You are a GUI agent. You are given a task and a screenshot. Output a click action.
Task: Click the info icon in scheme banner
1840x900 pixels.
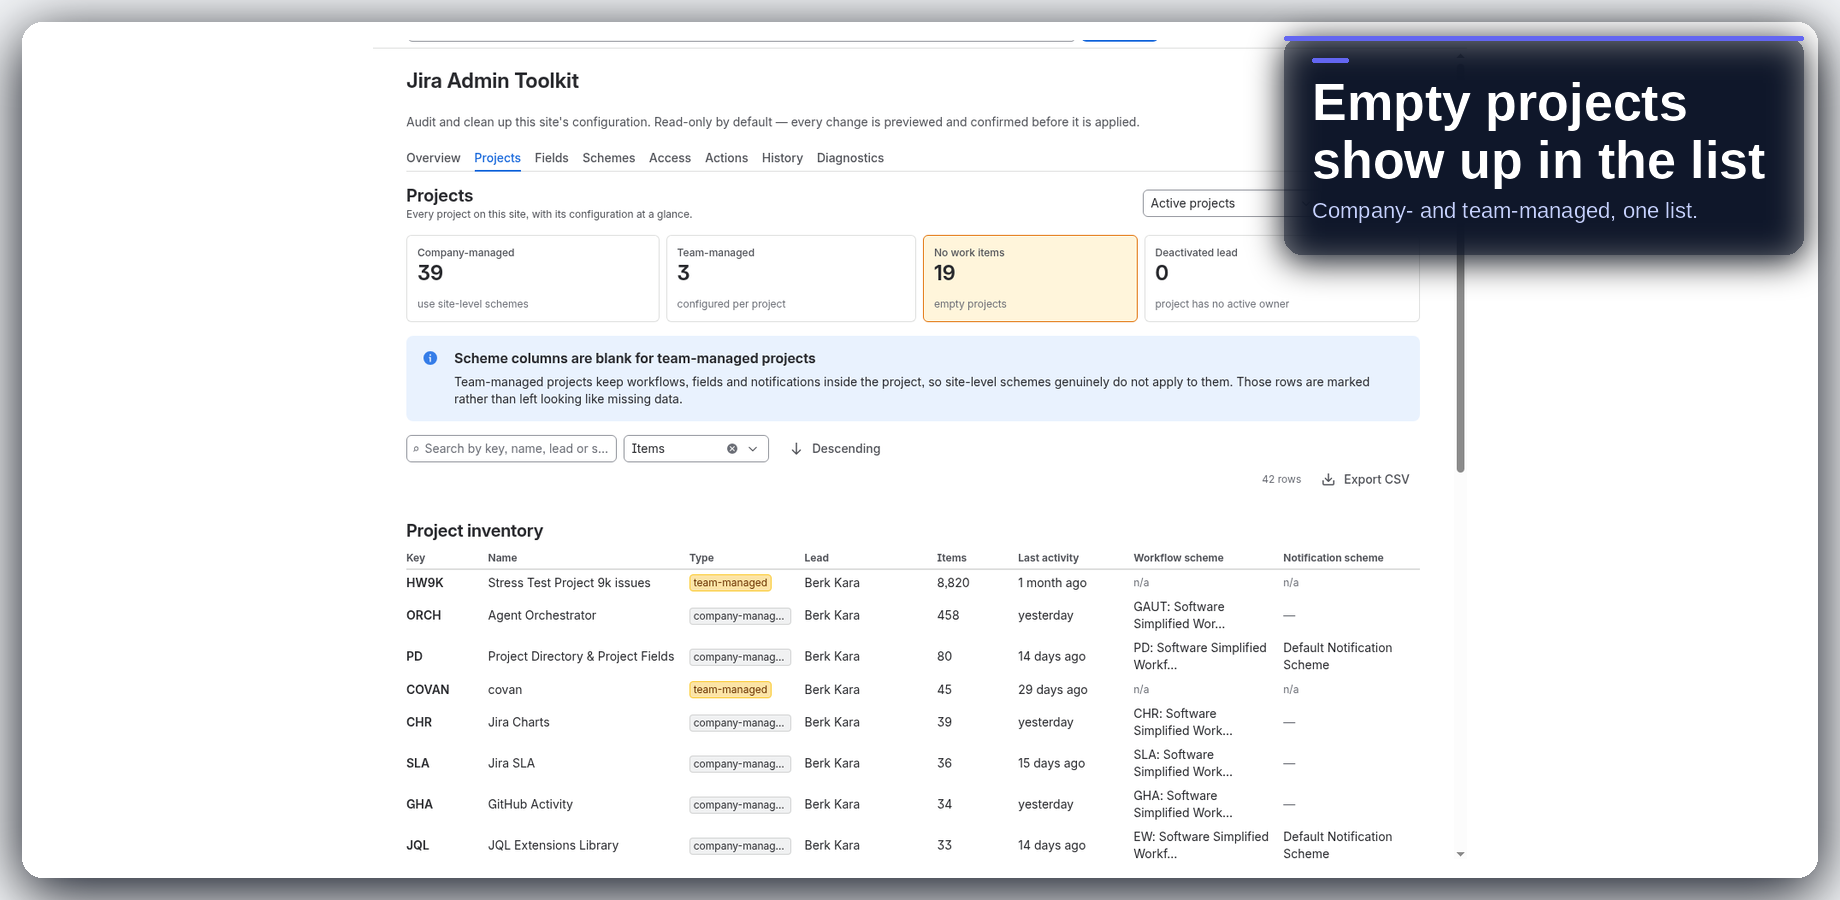click(x=430, y=358)
